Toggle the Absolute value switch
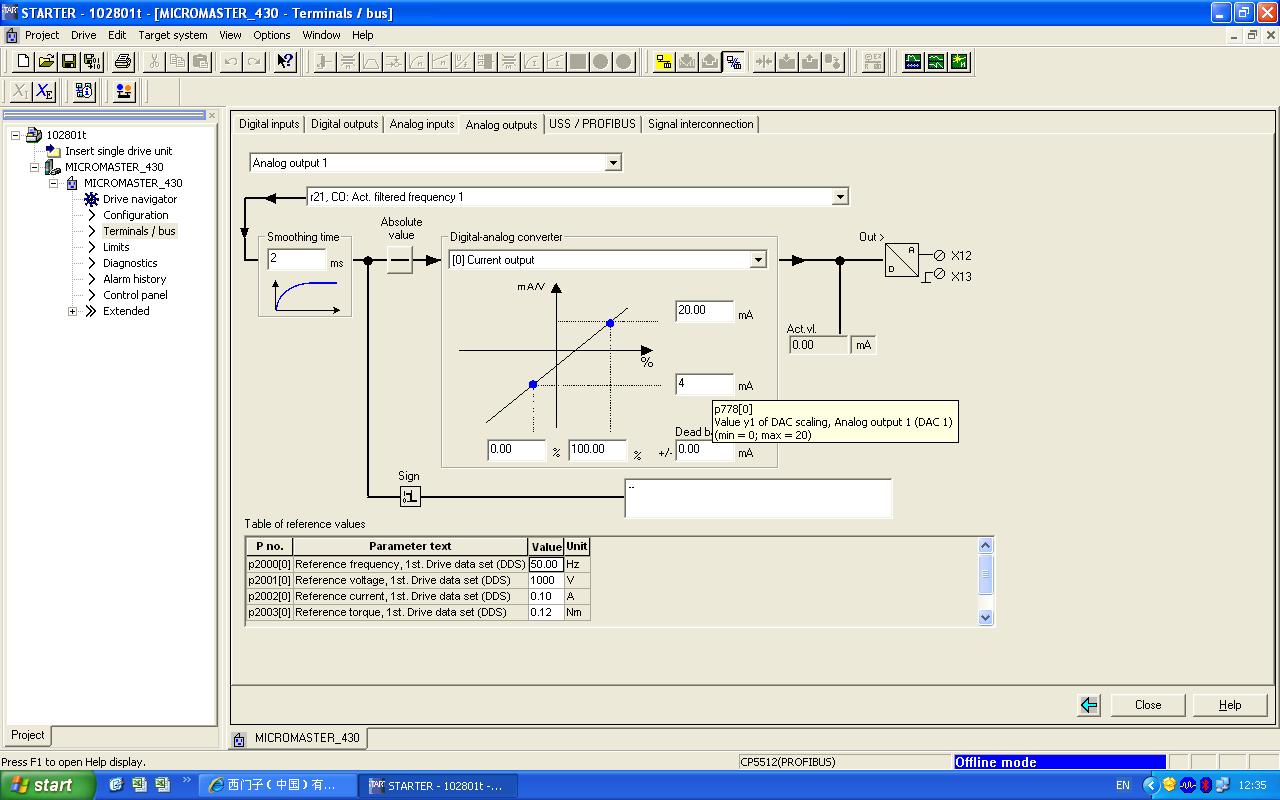Viewport: 1280px width, 800px height. tap(400, 261)
